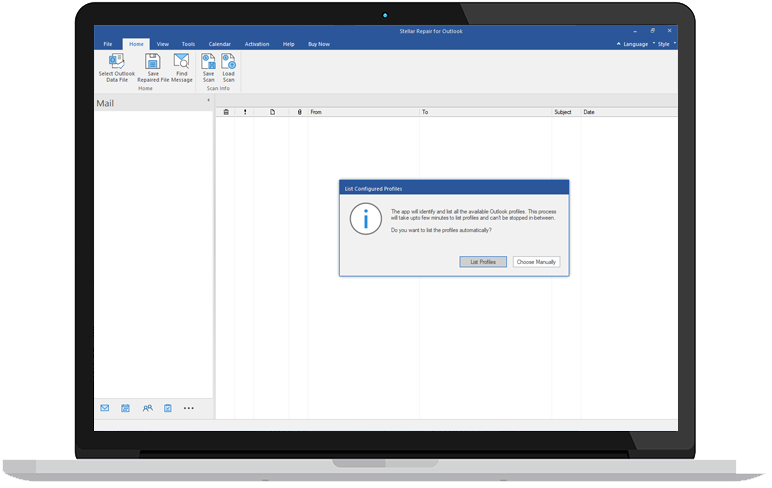Switch to the View tab
This screenshot has height=488, width=772.
(x=162, y=44)
